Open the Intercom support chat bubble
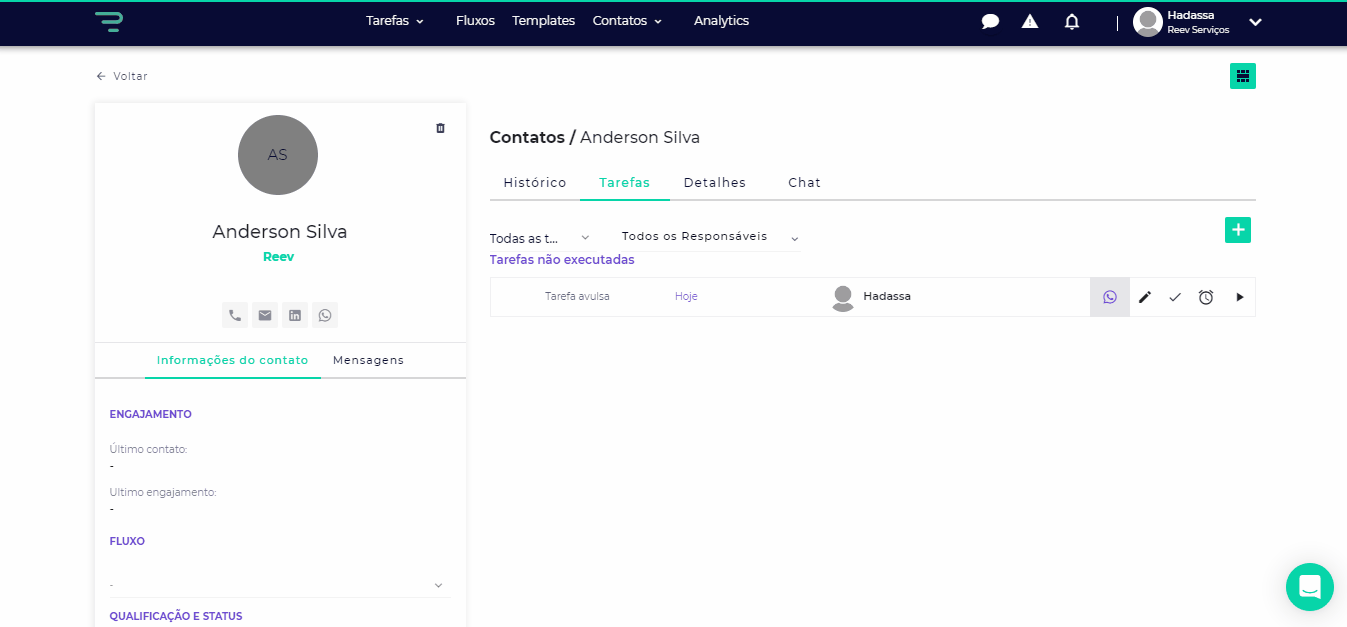The height and width of the screenshot is (627, 1347). 1310,587
